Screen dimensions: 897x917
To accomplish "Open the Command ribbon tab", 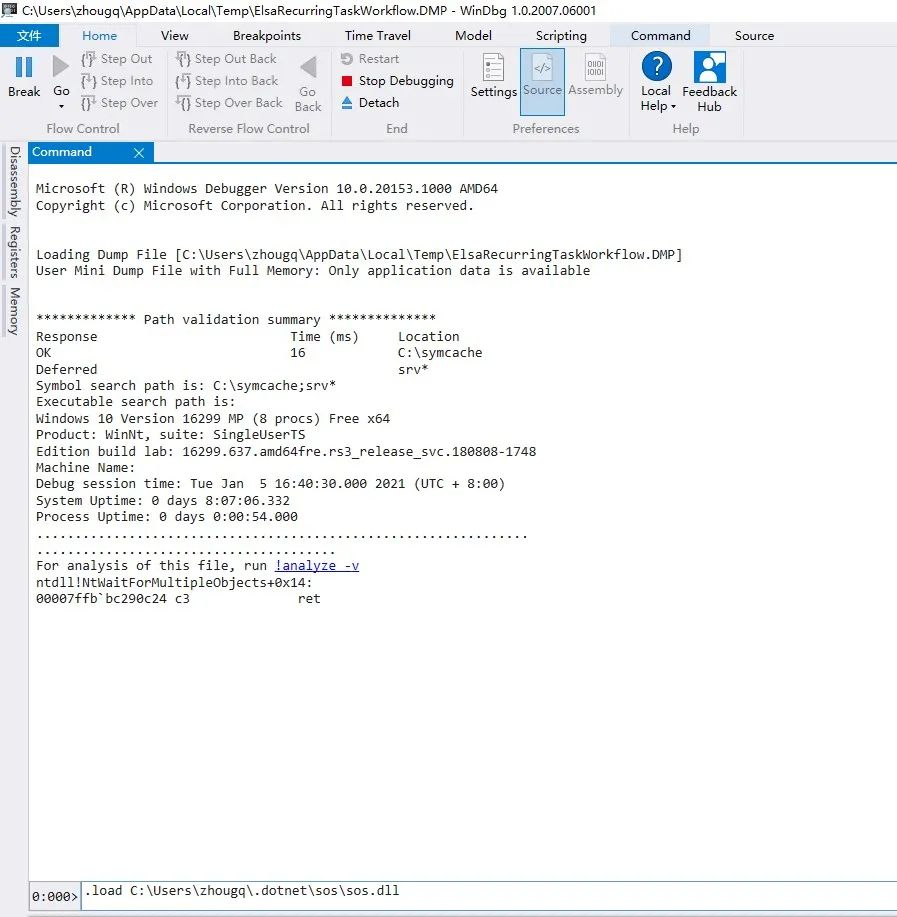I will (660, 36).
